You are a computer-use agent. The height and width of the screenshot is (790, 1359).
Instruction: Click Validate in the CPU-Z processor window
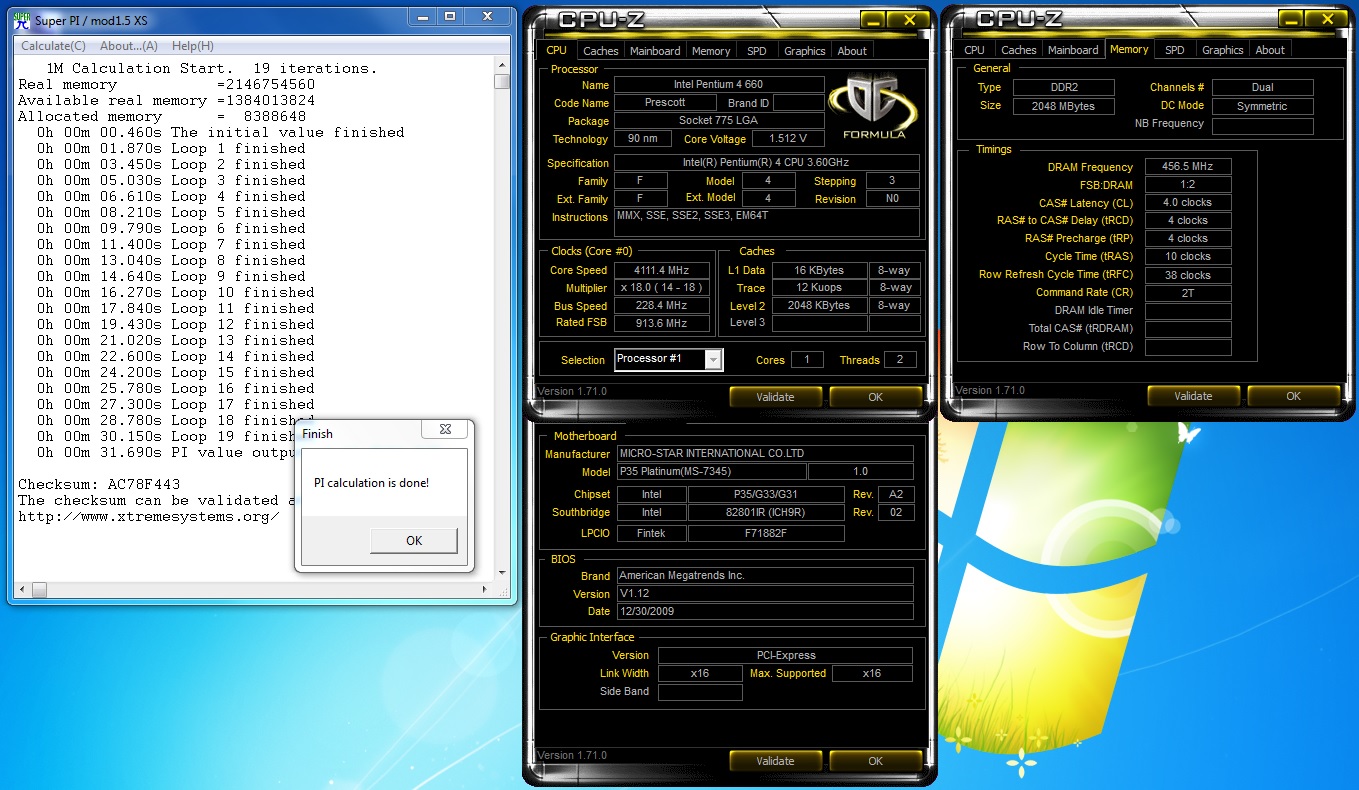[x=775, y=397]
